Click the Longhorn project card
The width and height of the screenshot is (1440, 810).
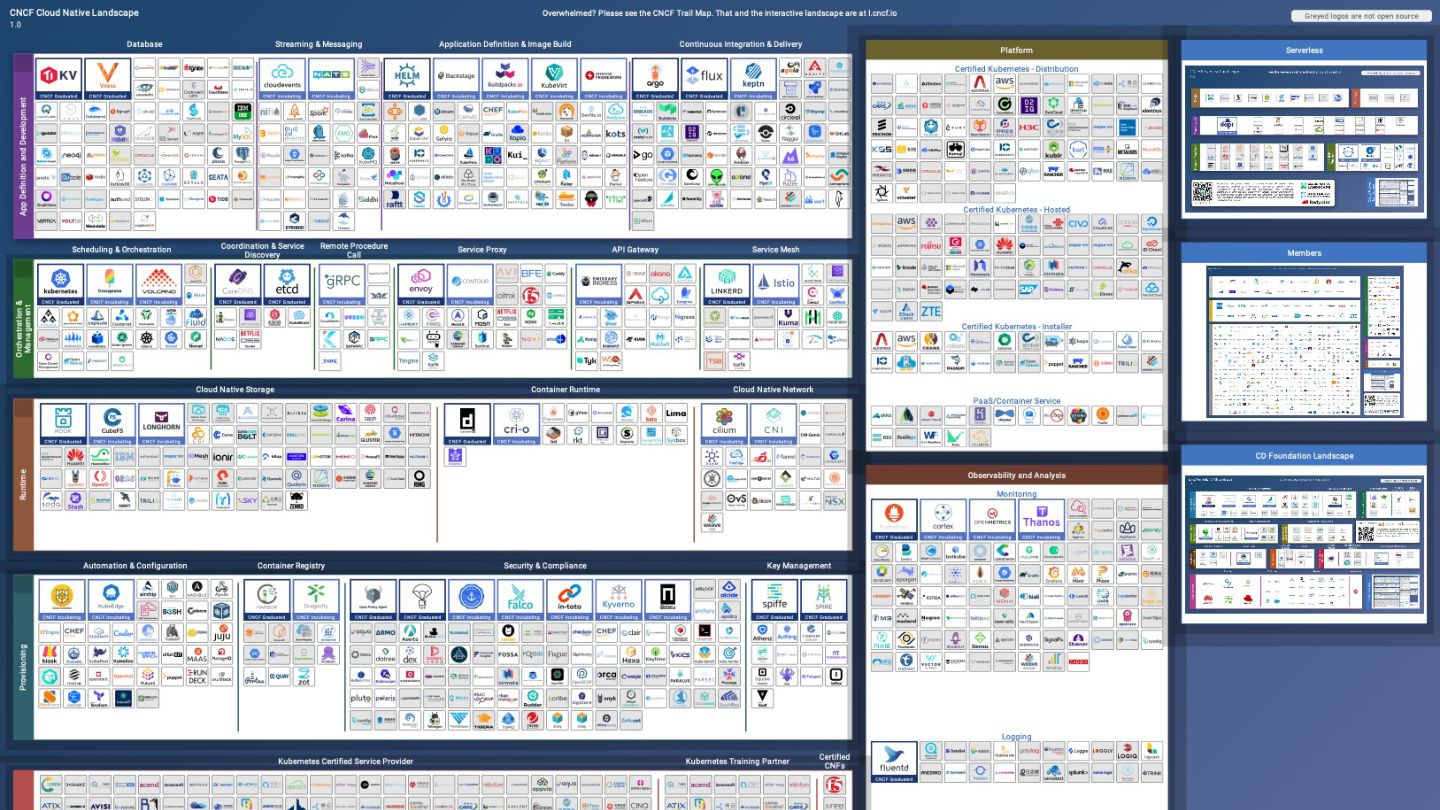pos(161,424)
